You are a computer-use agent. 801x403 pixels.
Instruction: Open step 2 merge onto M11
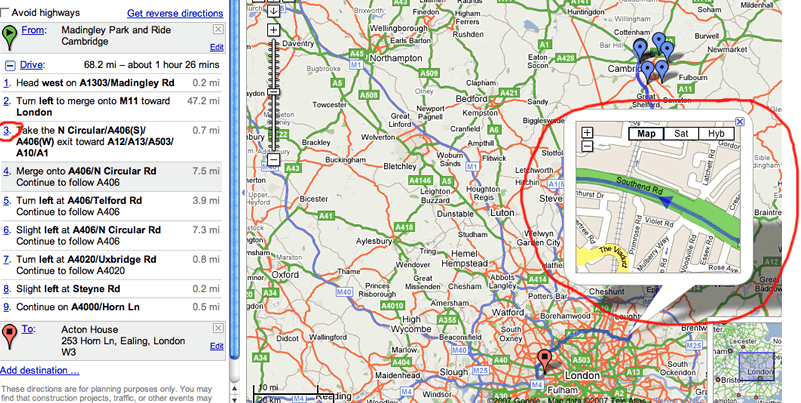coord(6,101)
